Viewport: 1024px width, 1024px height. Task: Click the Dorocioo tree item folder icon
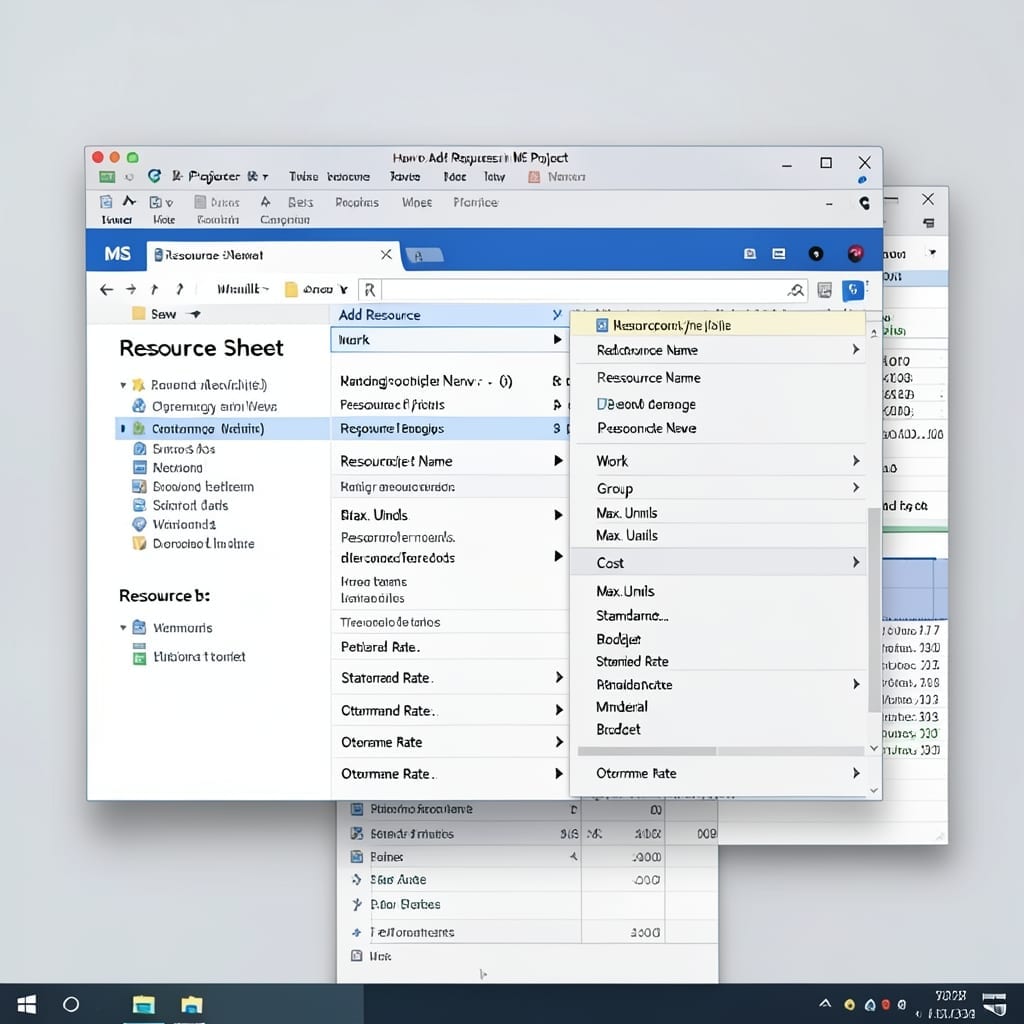click(139, 543)
